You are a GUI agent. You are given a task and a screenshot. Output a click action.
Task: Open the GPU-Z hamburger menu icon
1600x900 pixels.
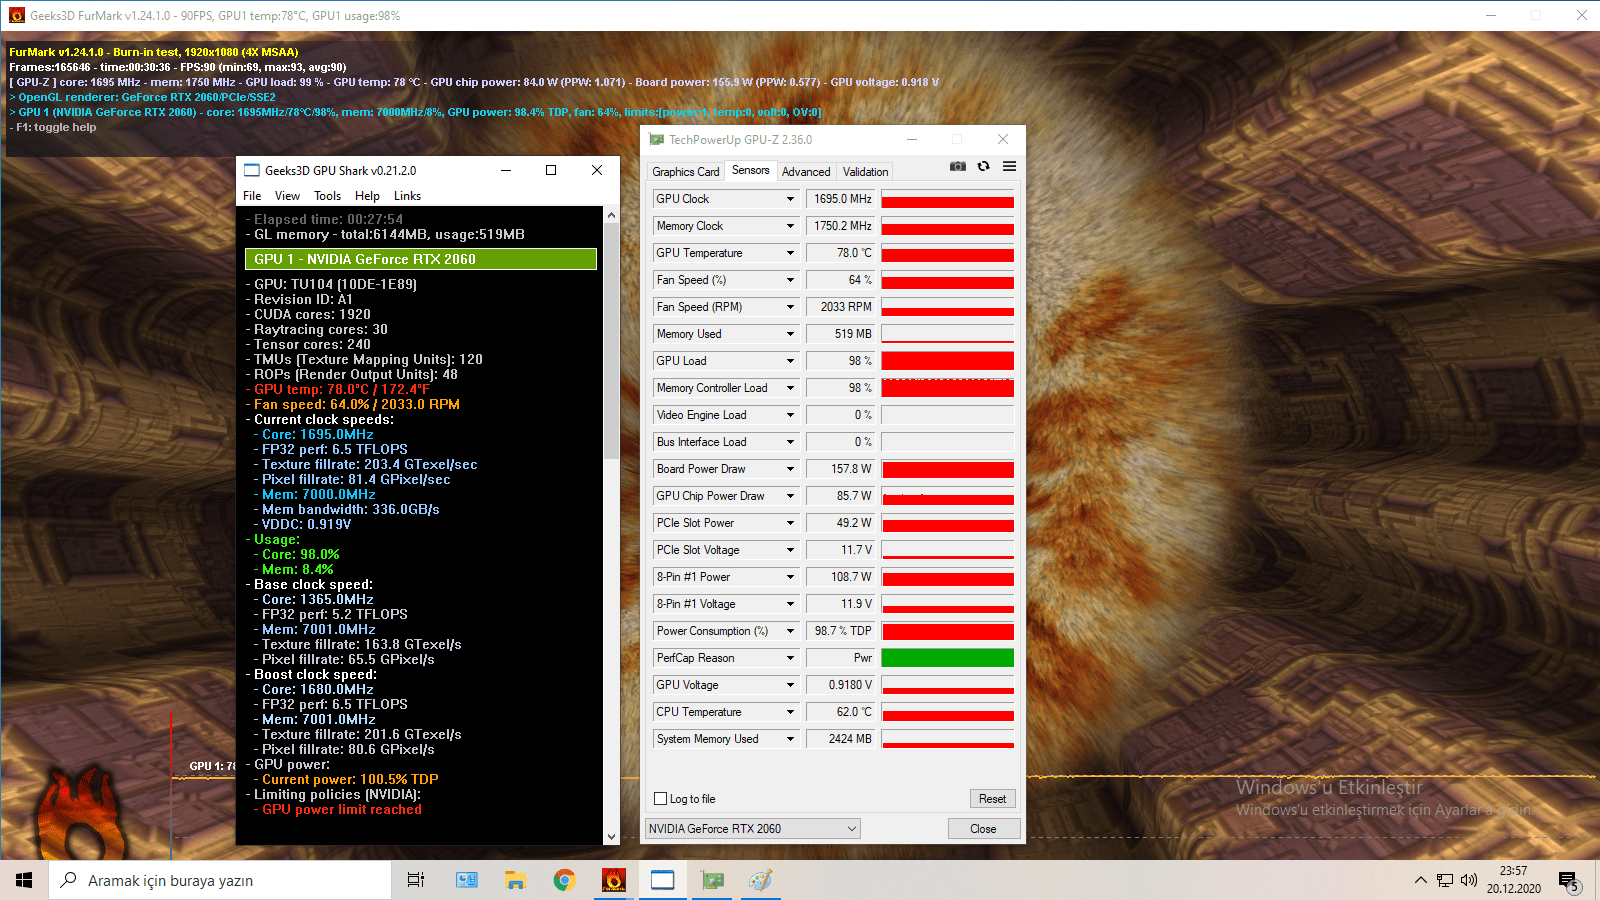point(1009,166)
